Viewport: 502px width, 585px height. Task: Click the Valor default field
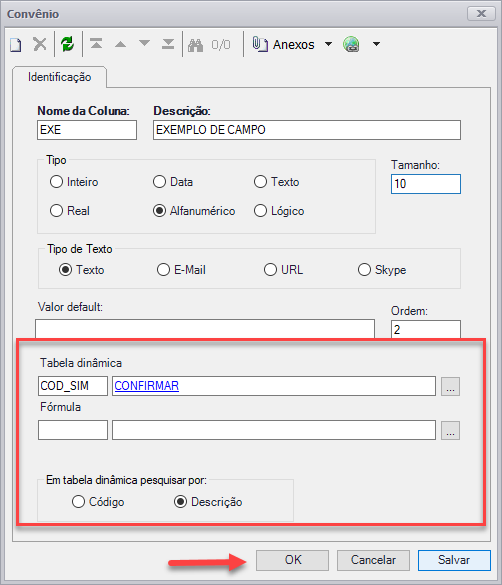click(205, 329)
